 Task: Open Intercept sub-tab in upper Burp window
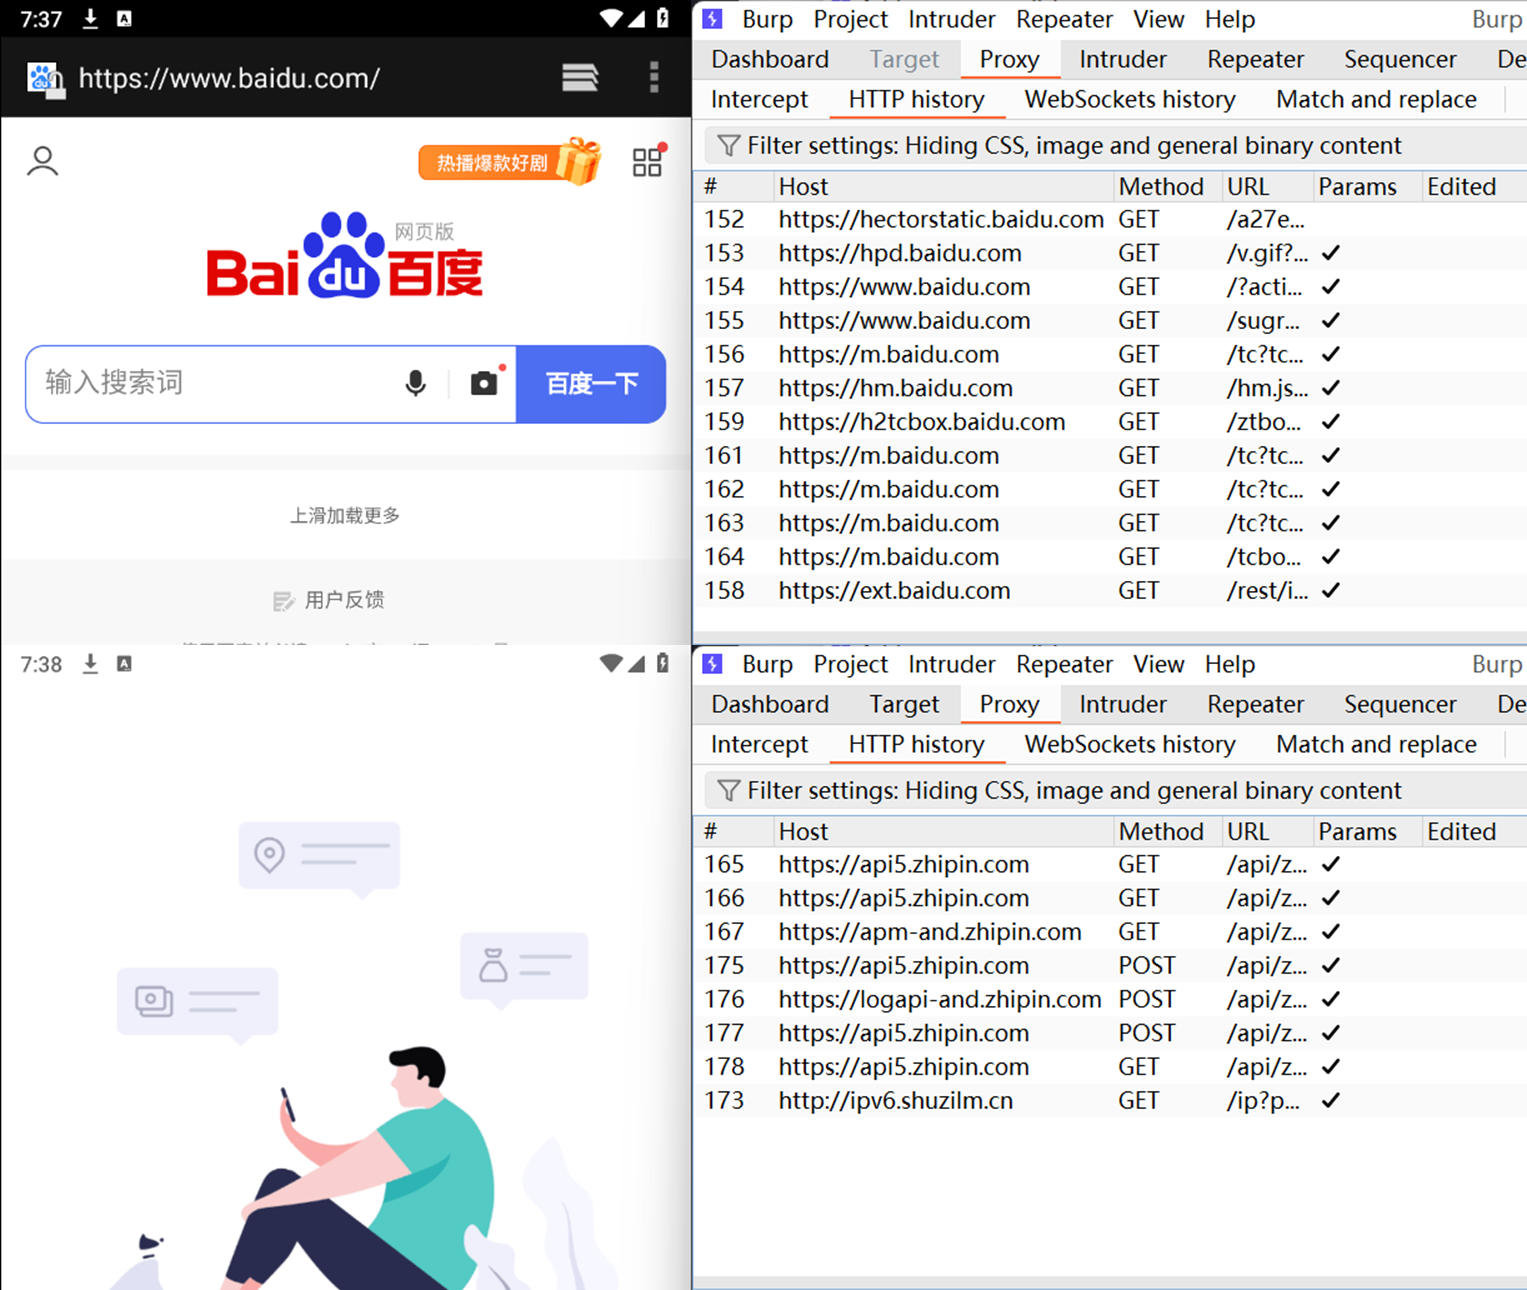(759, 99)
